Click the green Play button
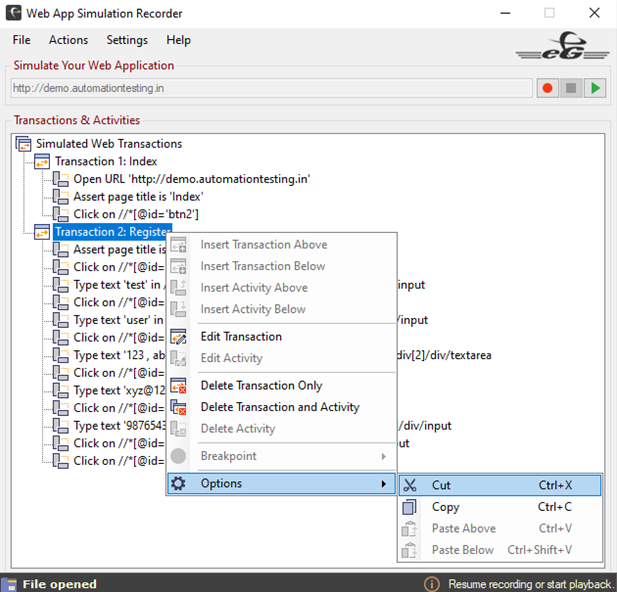Image resolution: width=617 pixels, height=592 pixels. click(x=595, y=88)
